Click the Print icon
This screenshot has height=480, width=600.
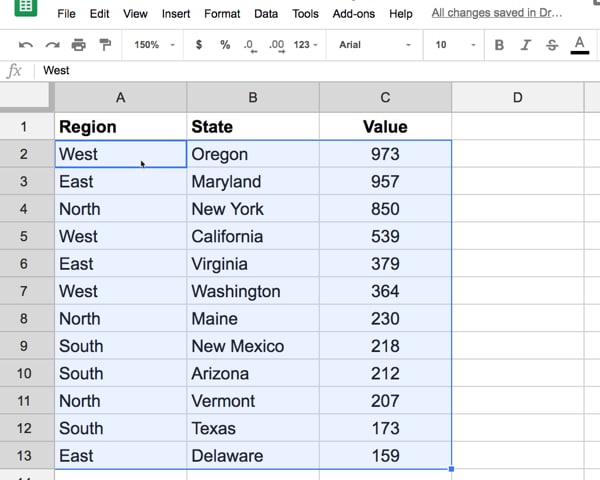pyautogui.click(x=79, y=45)
